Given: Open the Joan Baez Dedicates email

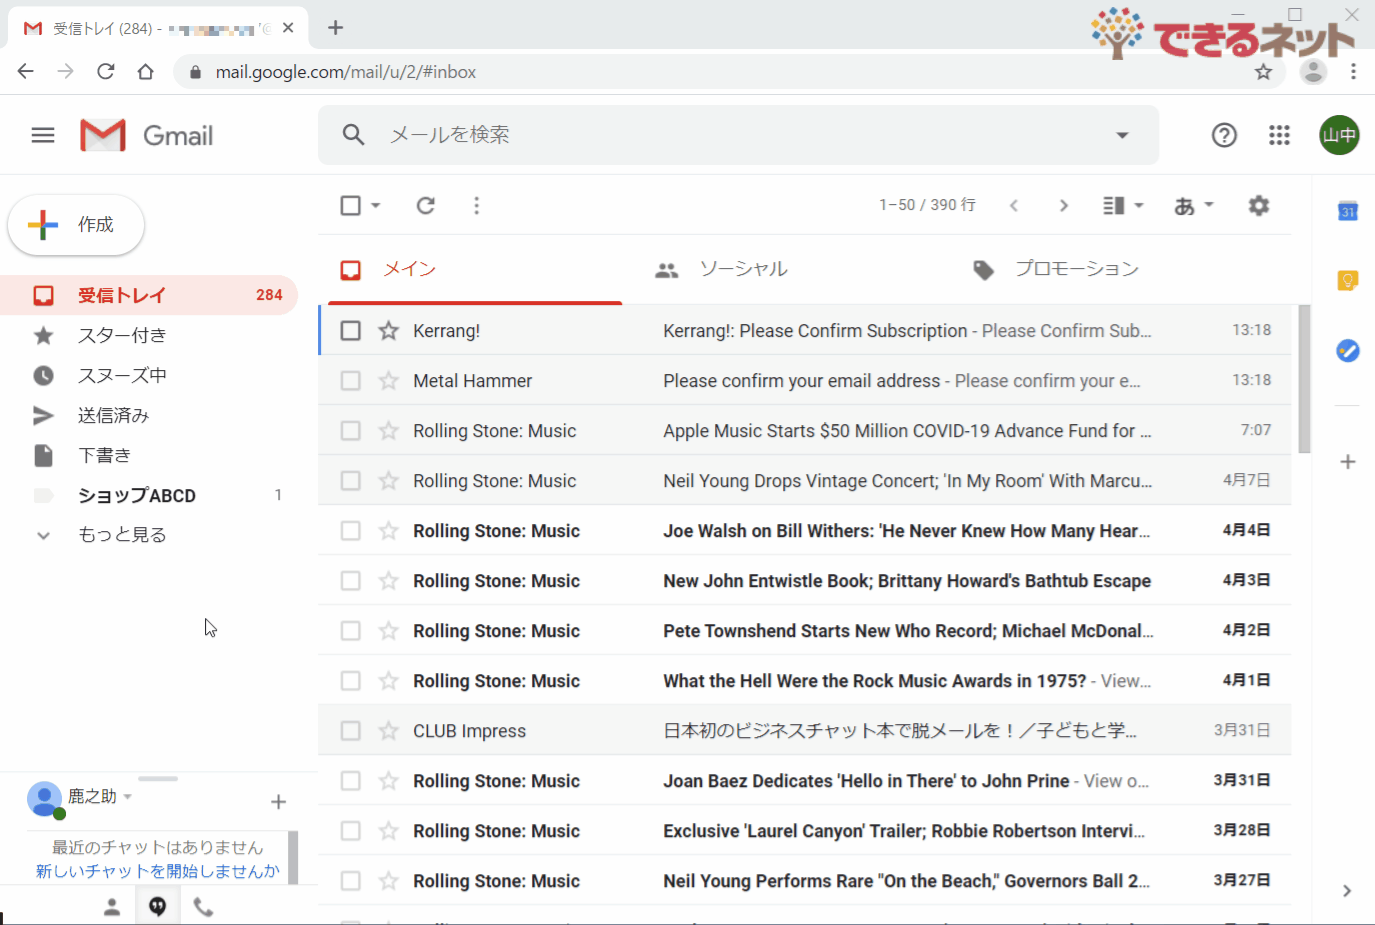Looking at the screenshot, I should (x=805, y=780).
